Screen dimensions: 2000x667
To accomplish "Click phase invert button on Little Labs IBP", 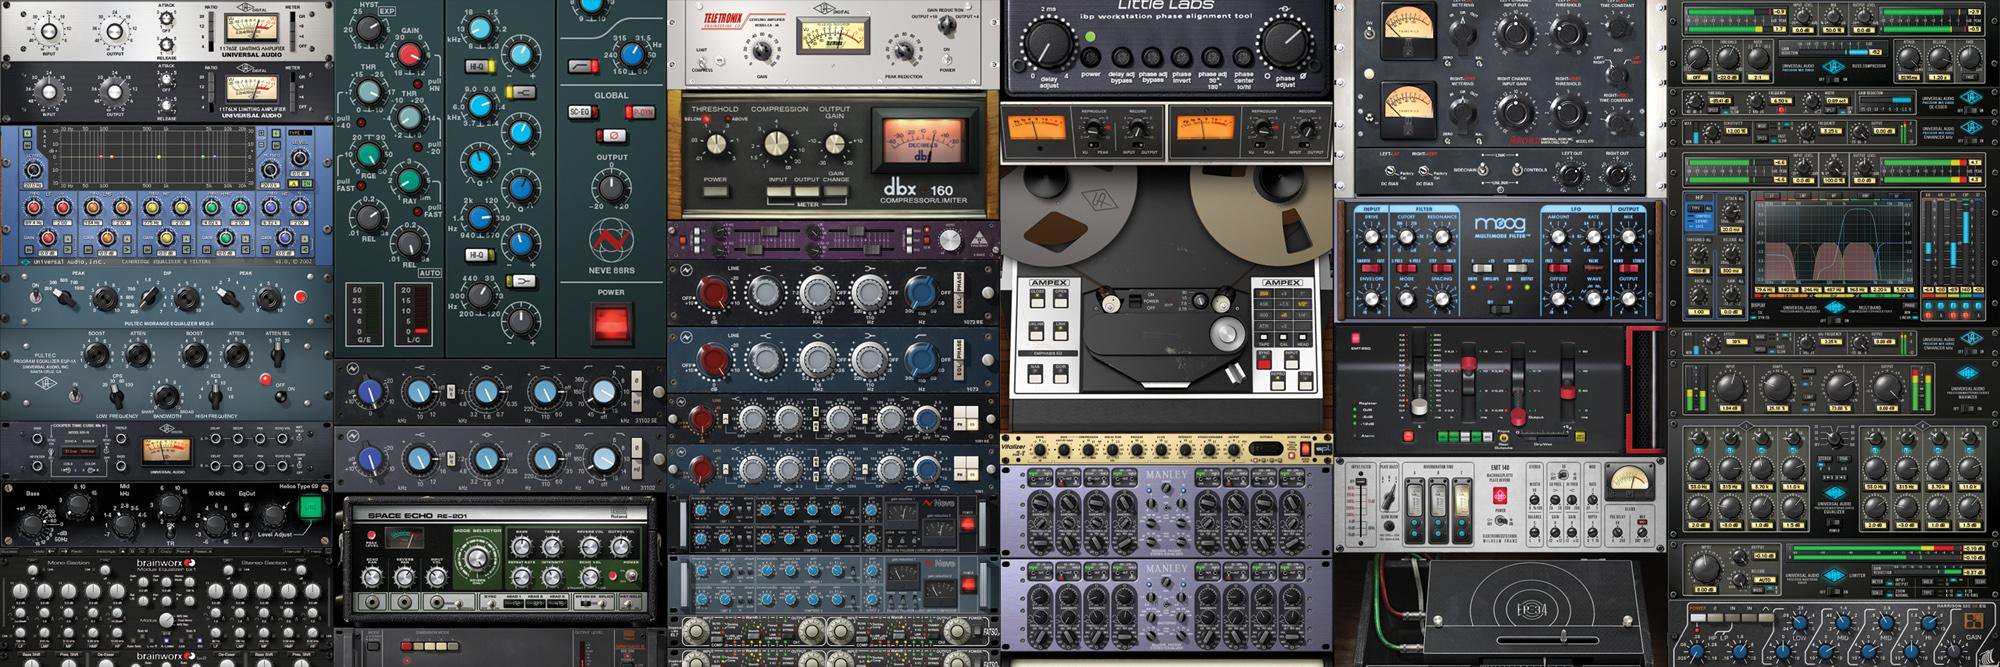I will tap(1182, 56).
